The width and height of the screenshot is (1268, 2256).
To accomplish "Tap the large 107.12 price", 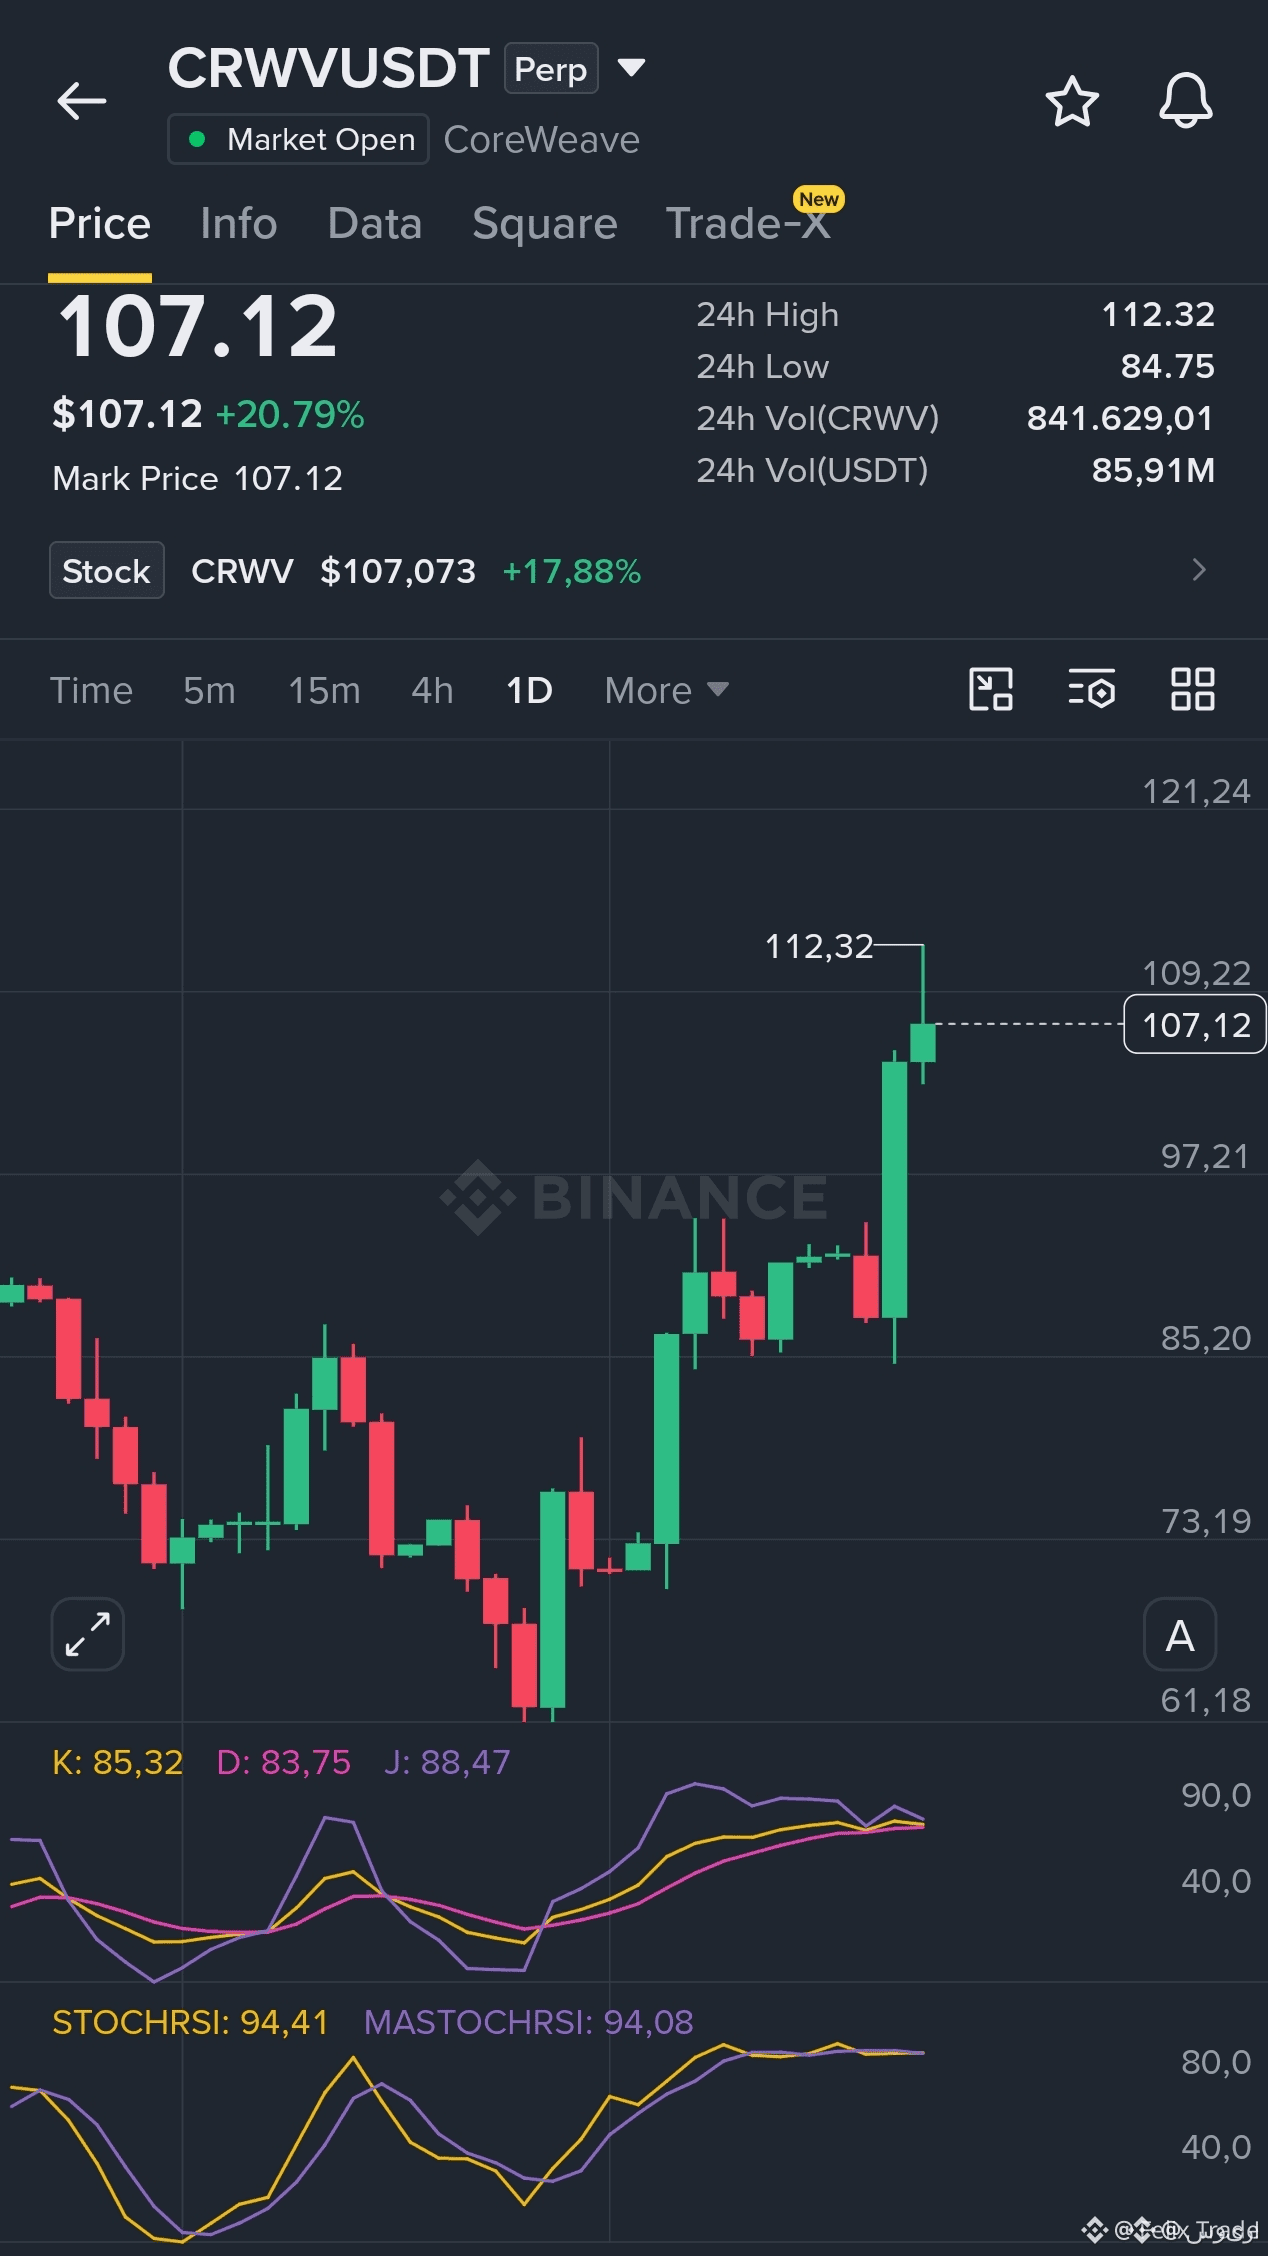I will coord(198,326).
